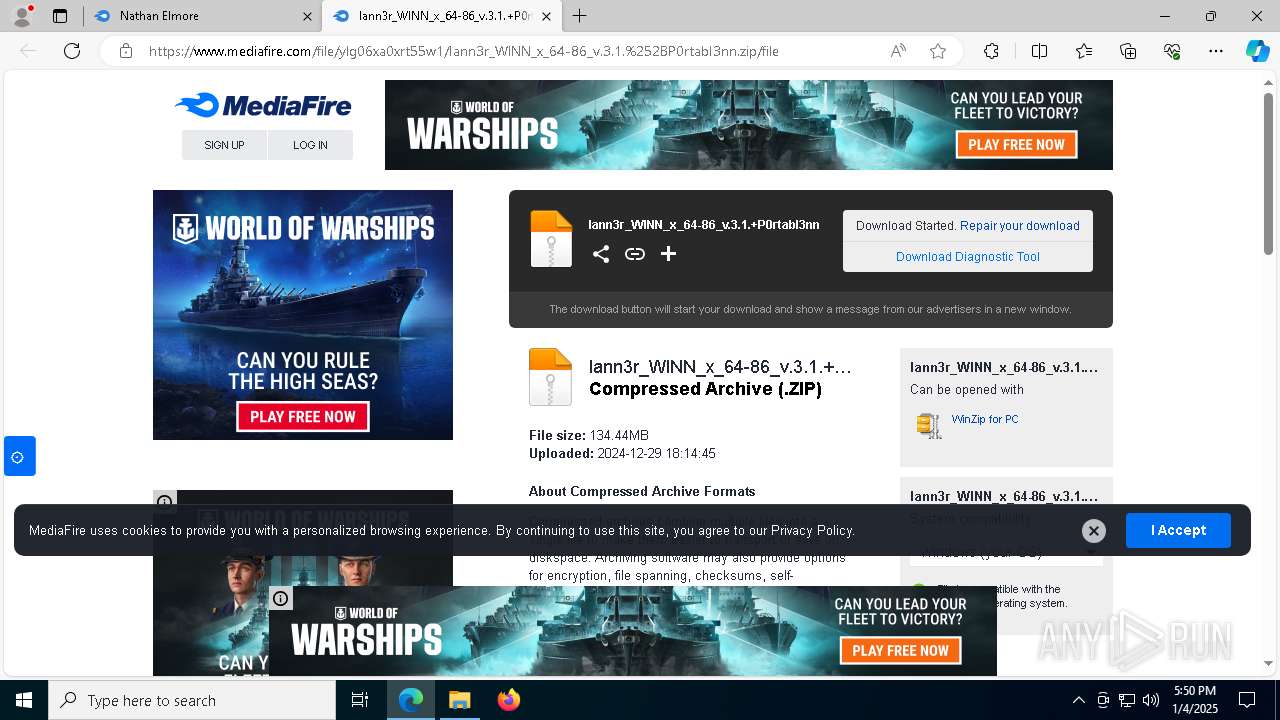Click the bottom ad info icon
Image resolution: width=1280 pixels, height=720 pixels.
pos(281,599)
